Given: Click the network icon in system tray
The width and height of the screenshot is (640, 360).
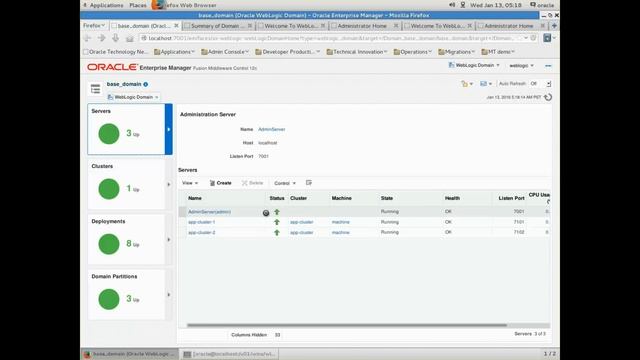Looking at the screenshot, I should pos(463,5).
